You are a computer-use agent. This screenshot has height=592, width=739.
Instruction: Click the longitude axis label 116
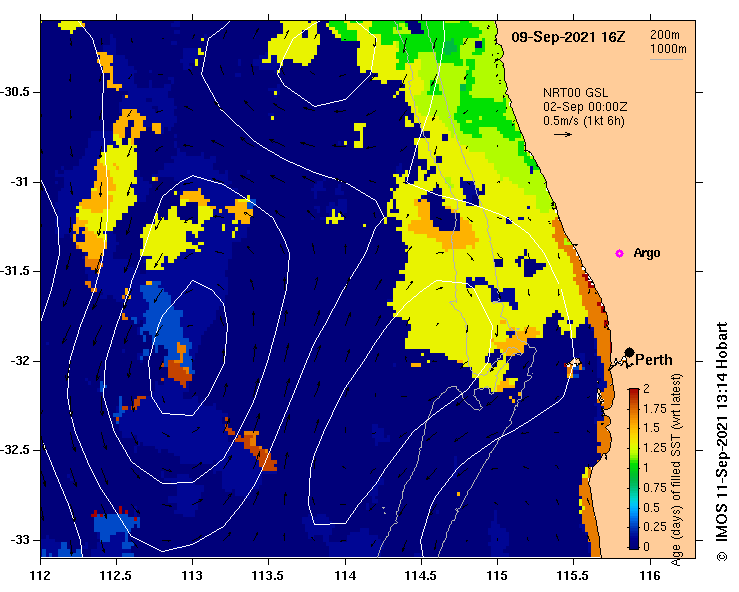(x=650, y=576)
